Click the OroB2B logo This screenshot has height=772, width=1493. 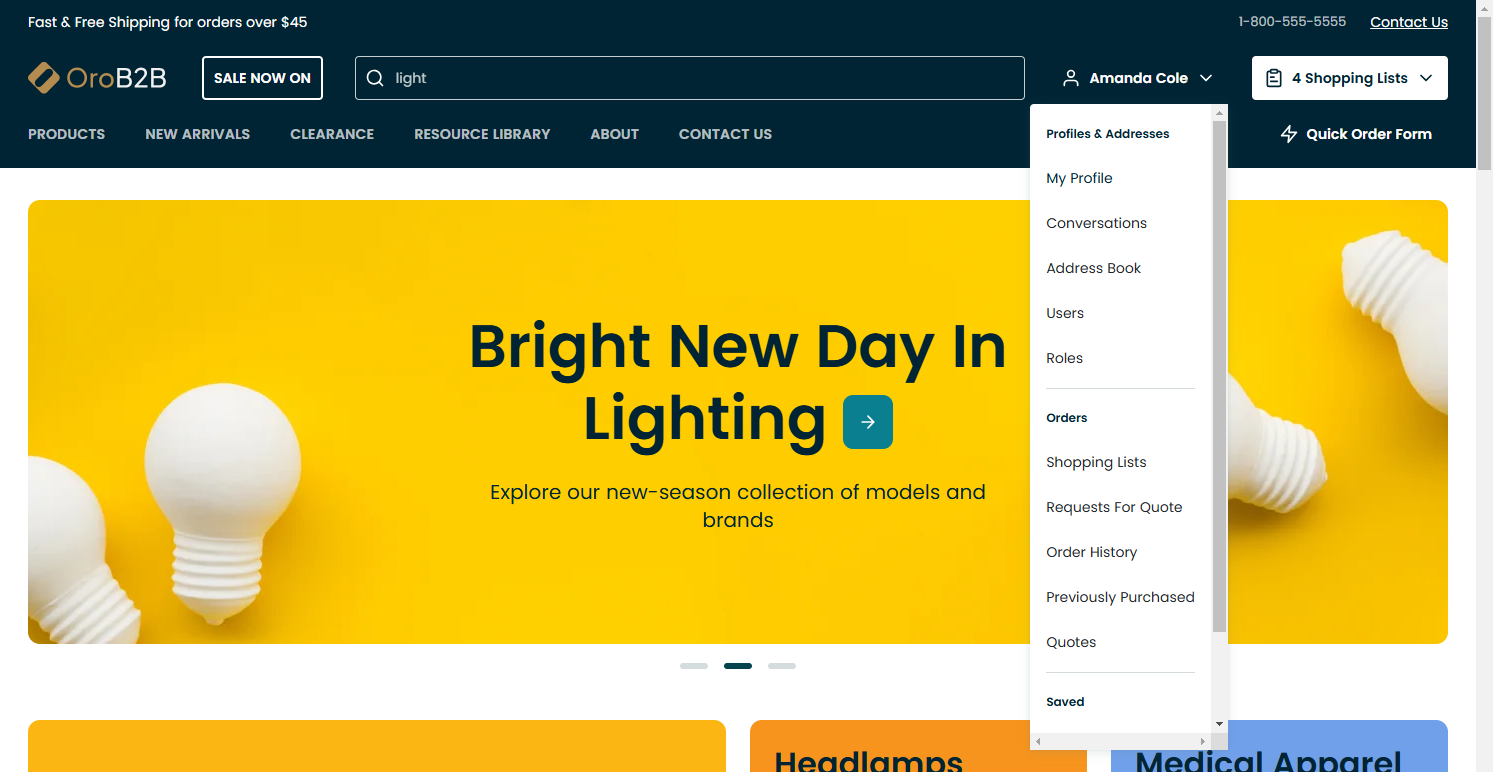[x=97, y=78]
